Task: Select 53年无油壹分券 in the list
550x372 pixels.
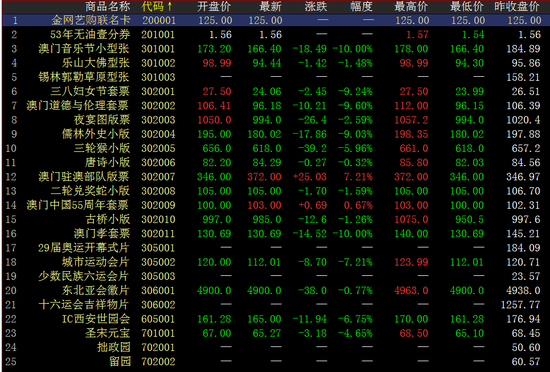Action: pyautogui.click(x=90, y=34)
